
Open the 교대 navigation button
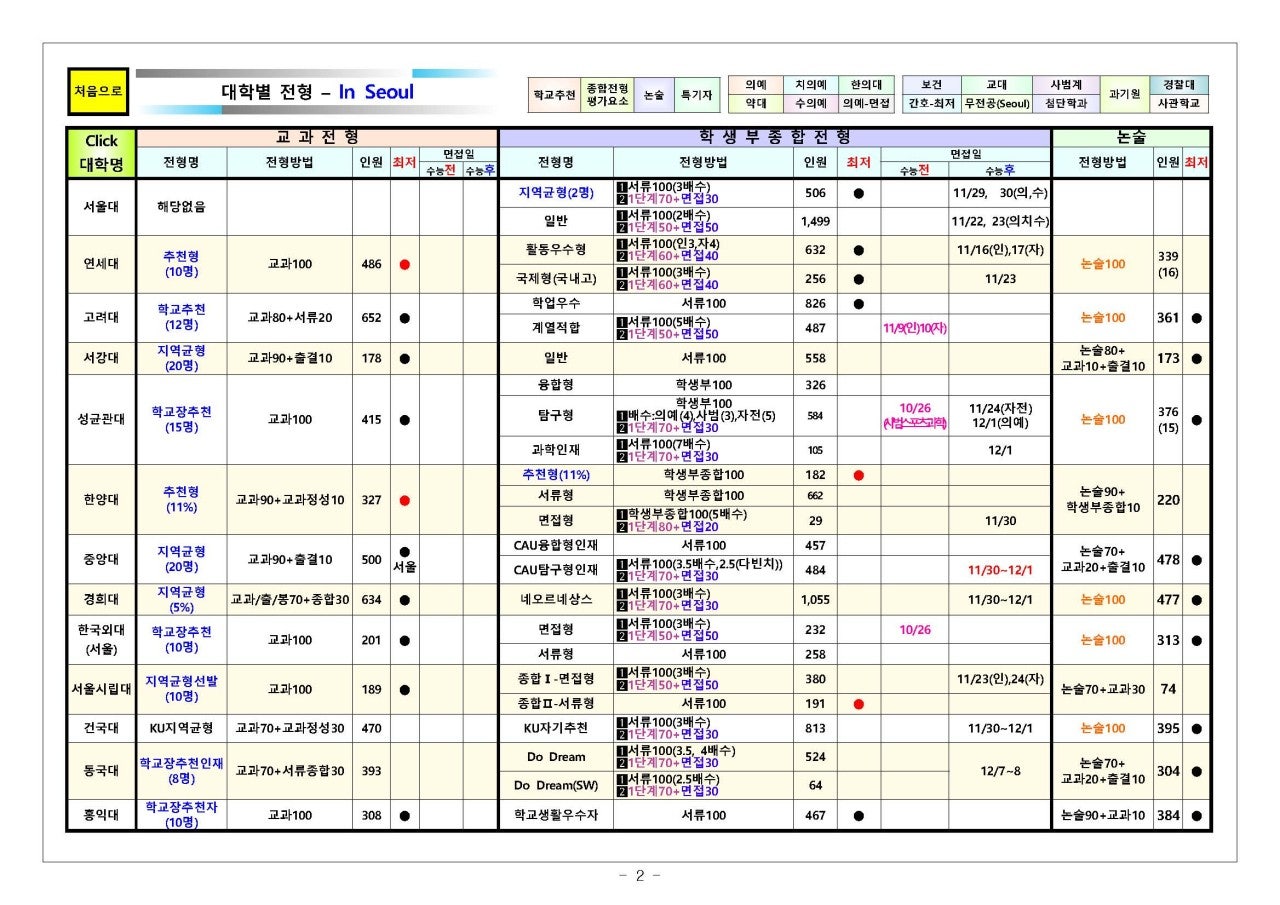[x=997, y=86]
